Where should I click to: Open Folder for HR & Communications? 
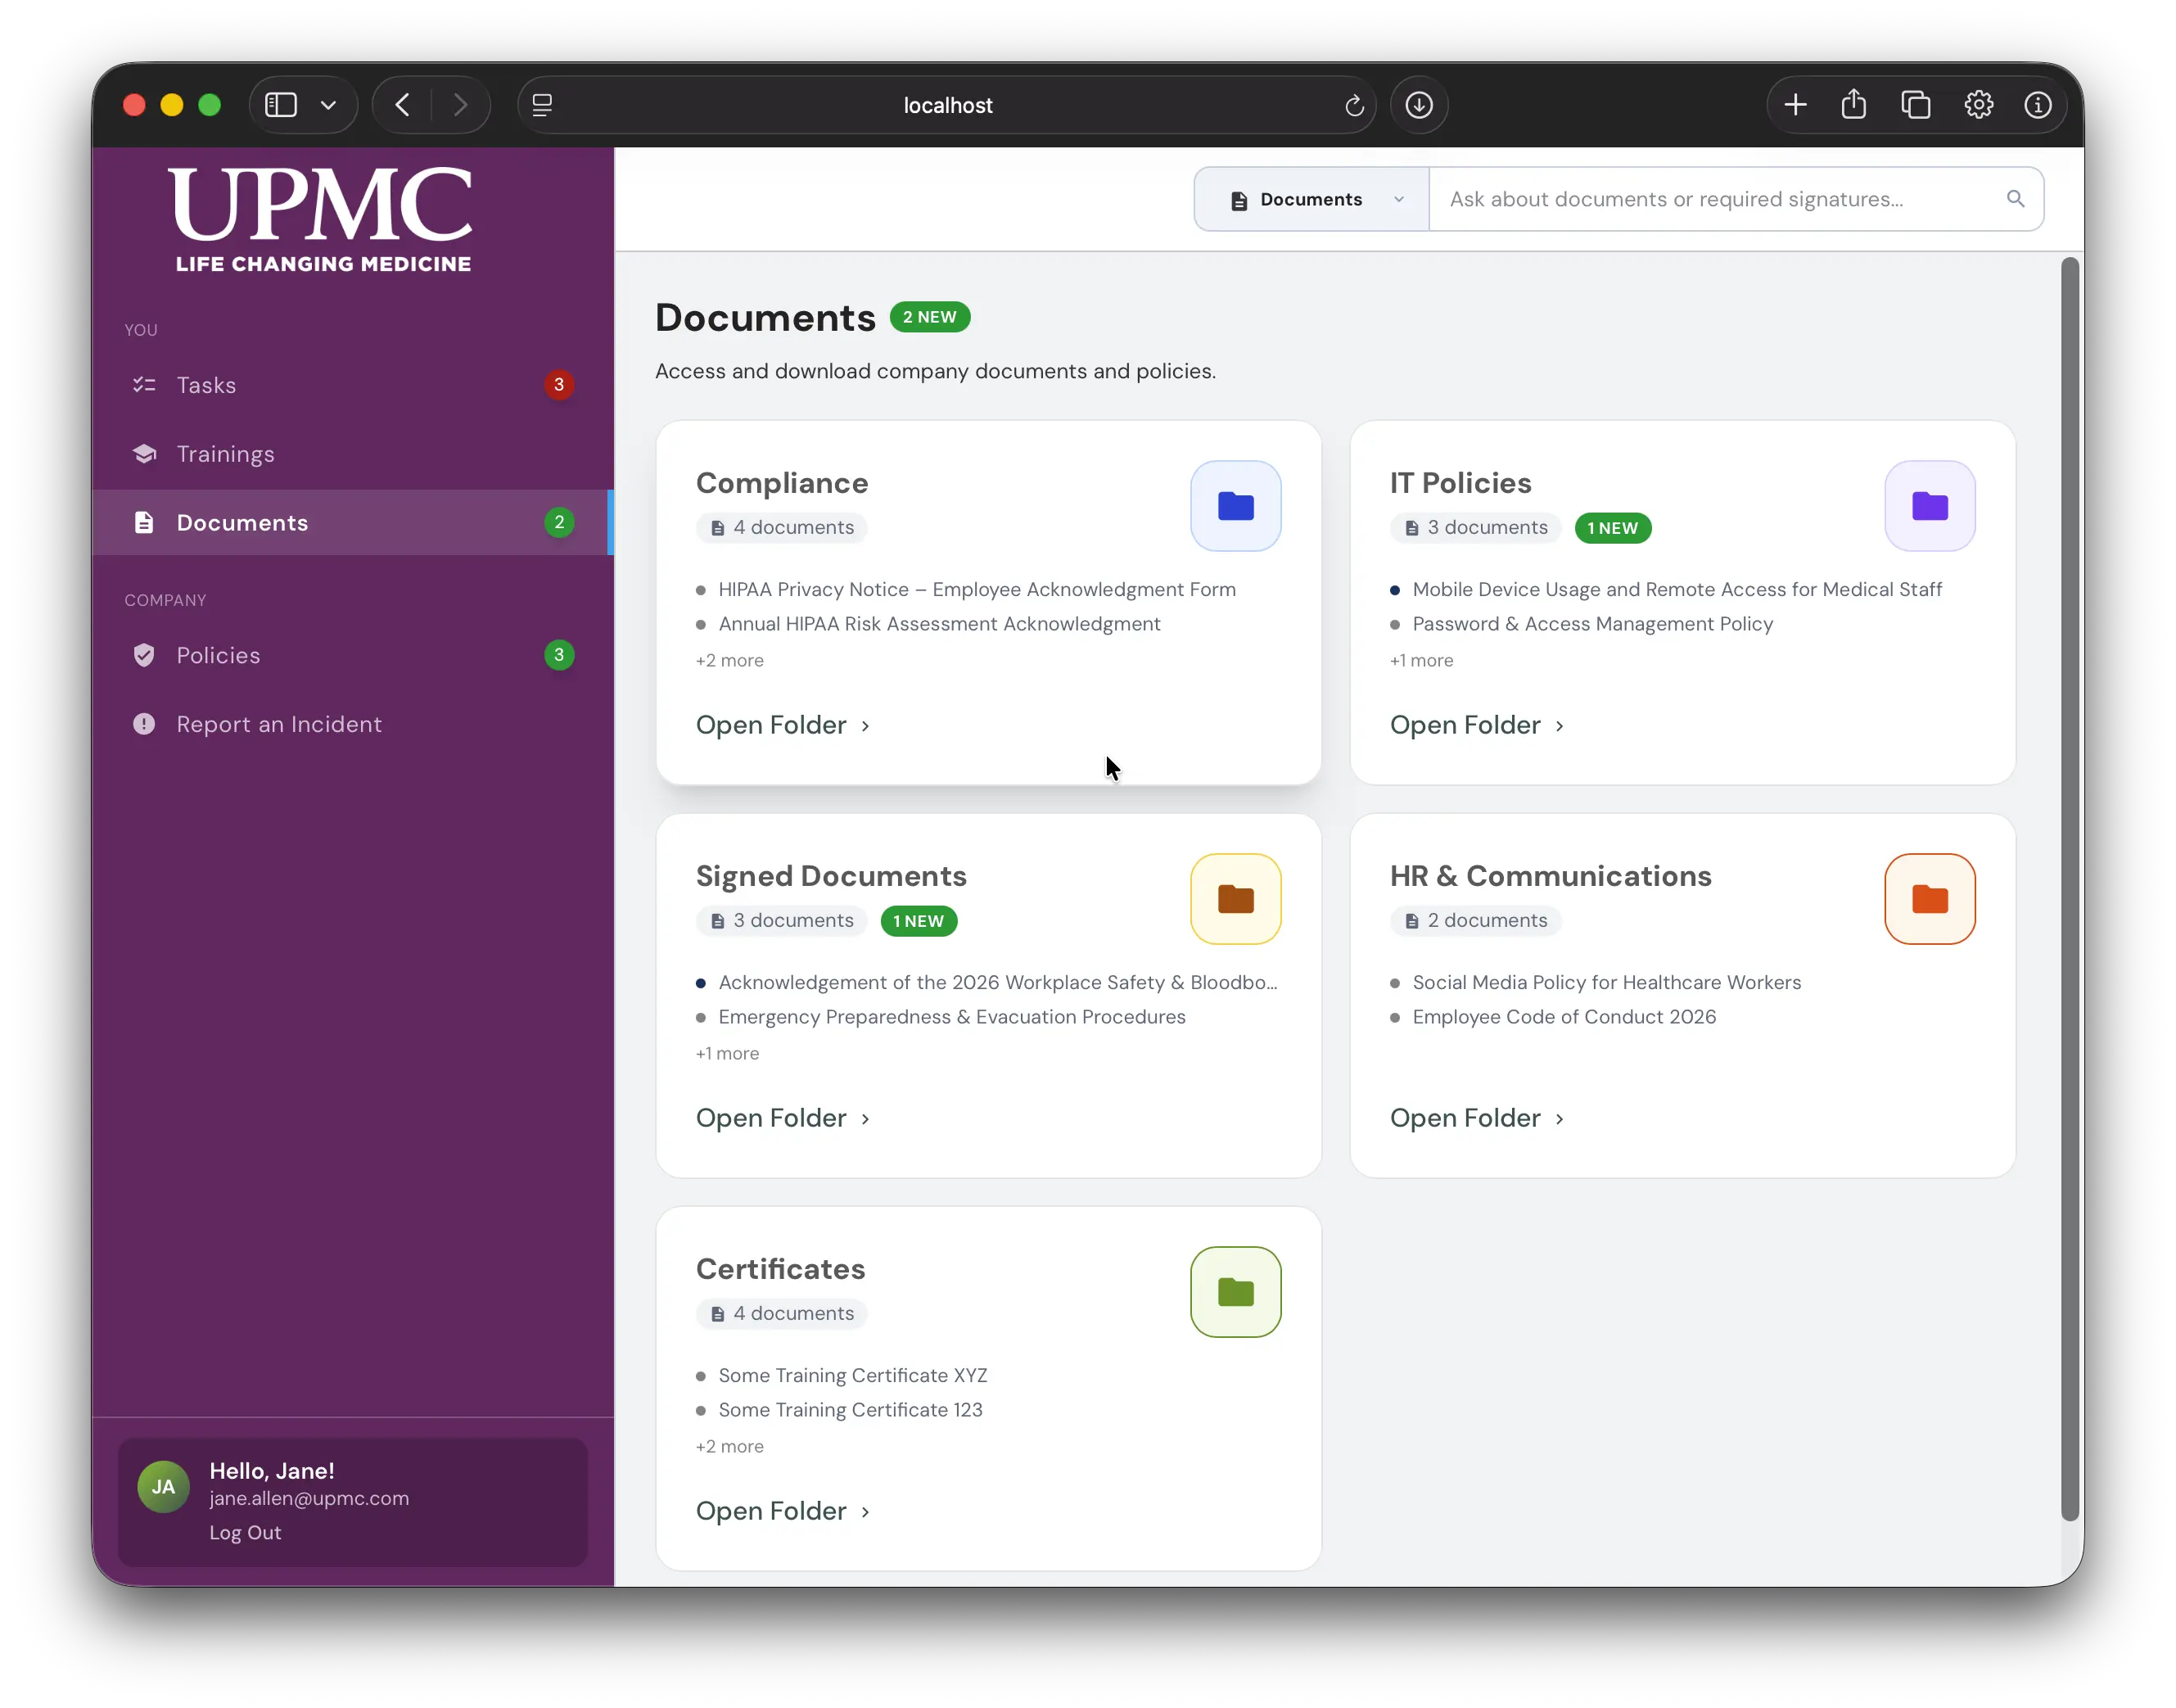point(1476,1118)
